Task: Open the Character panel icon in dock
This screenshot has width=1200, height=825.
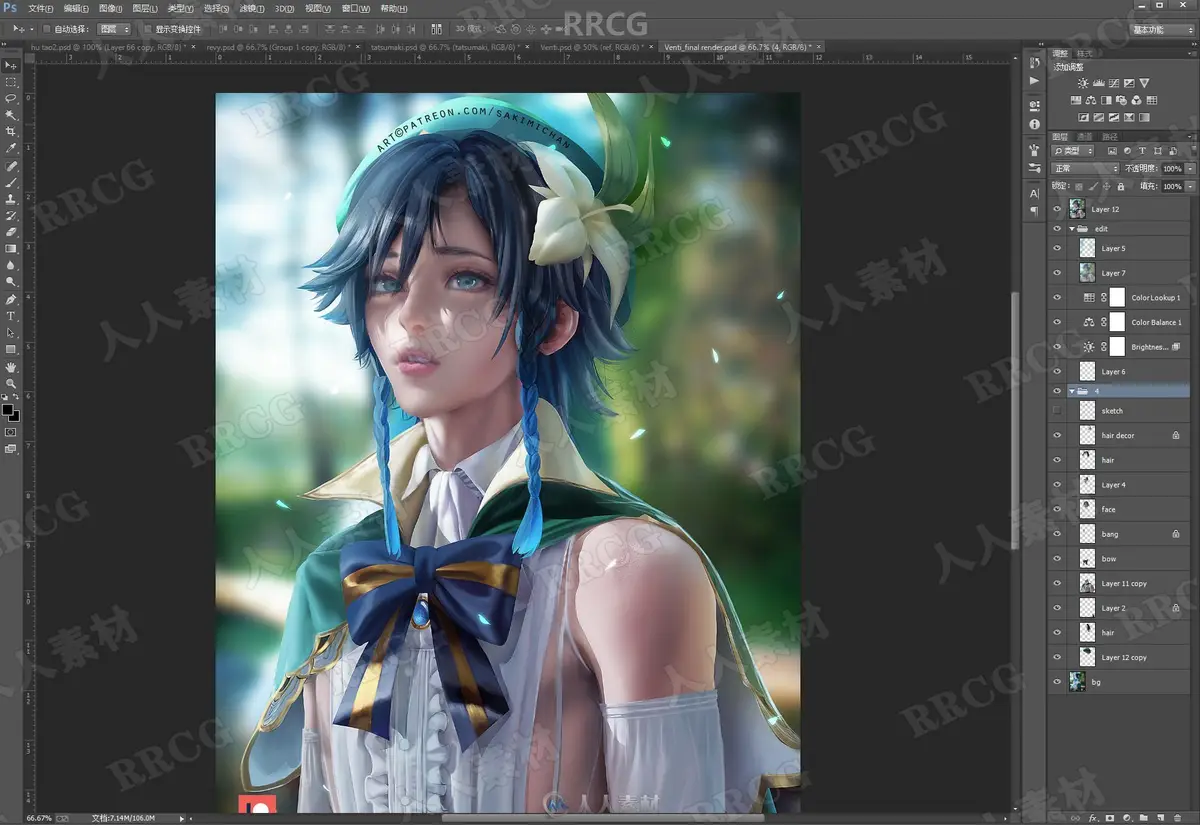Action: tap(1034, 193)
